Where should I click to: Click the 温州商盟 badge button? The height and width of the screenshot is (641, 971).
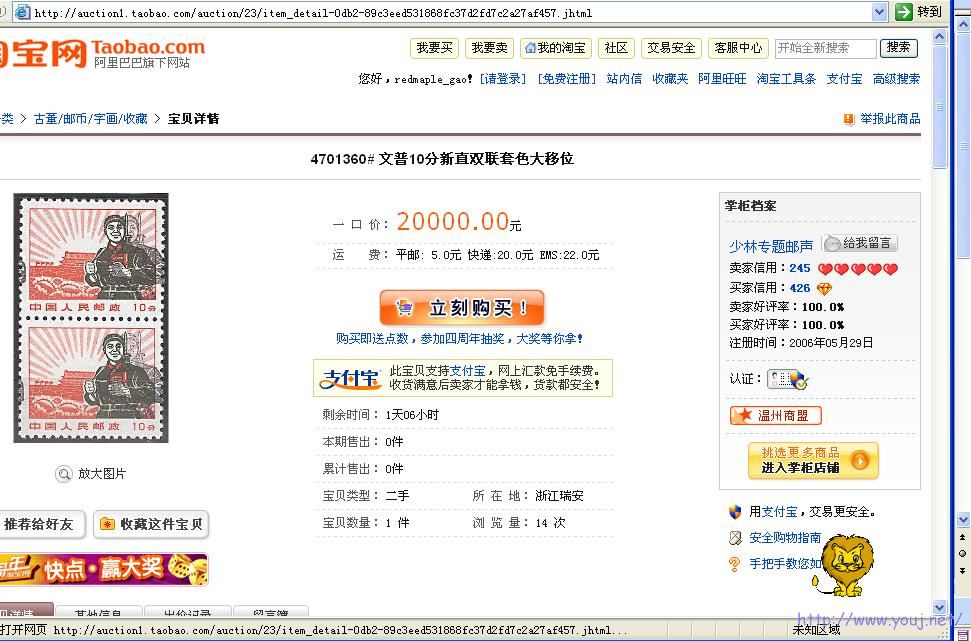tap(775, 415)
